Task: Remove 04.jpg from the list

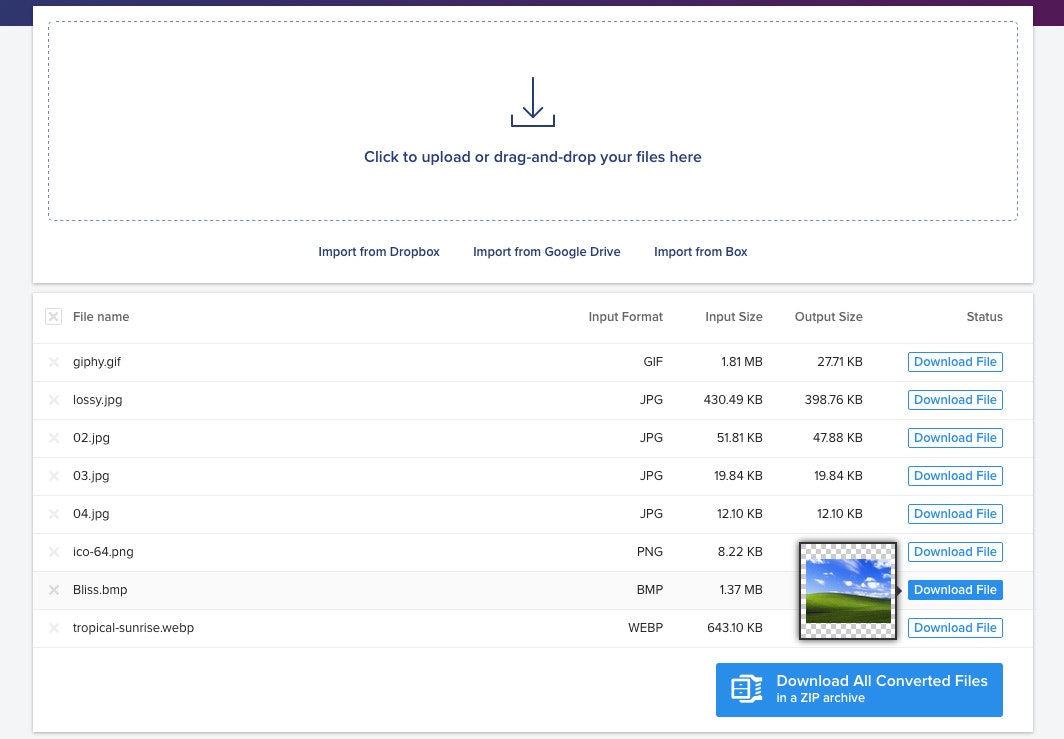Action: click(53, 514)
